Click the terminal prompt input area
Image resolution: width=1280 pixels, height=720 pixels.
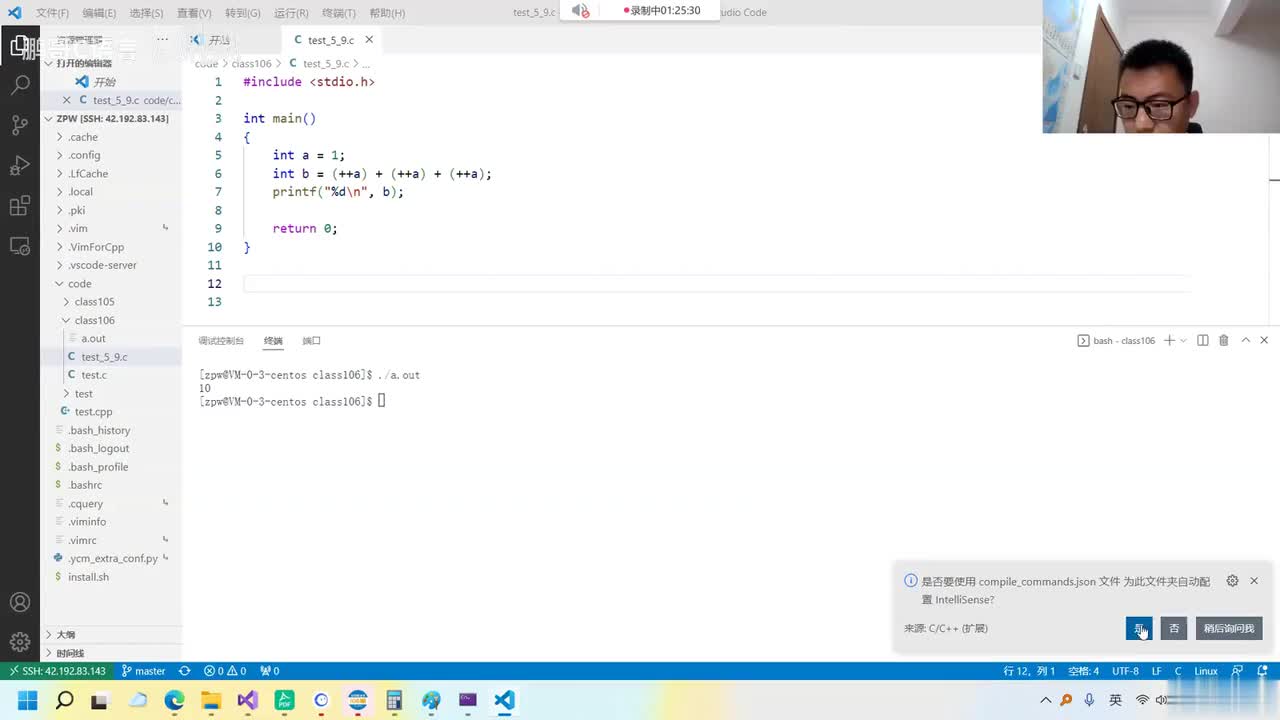(x=381, y=401)
